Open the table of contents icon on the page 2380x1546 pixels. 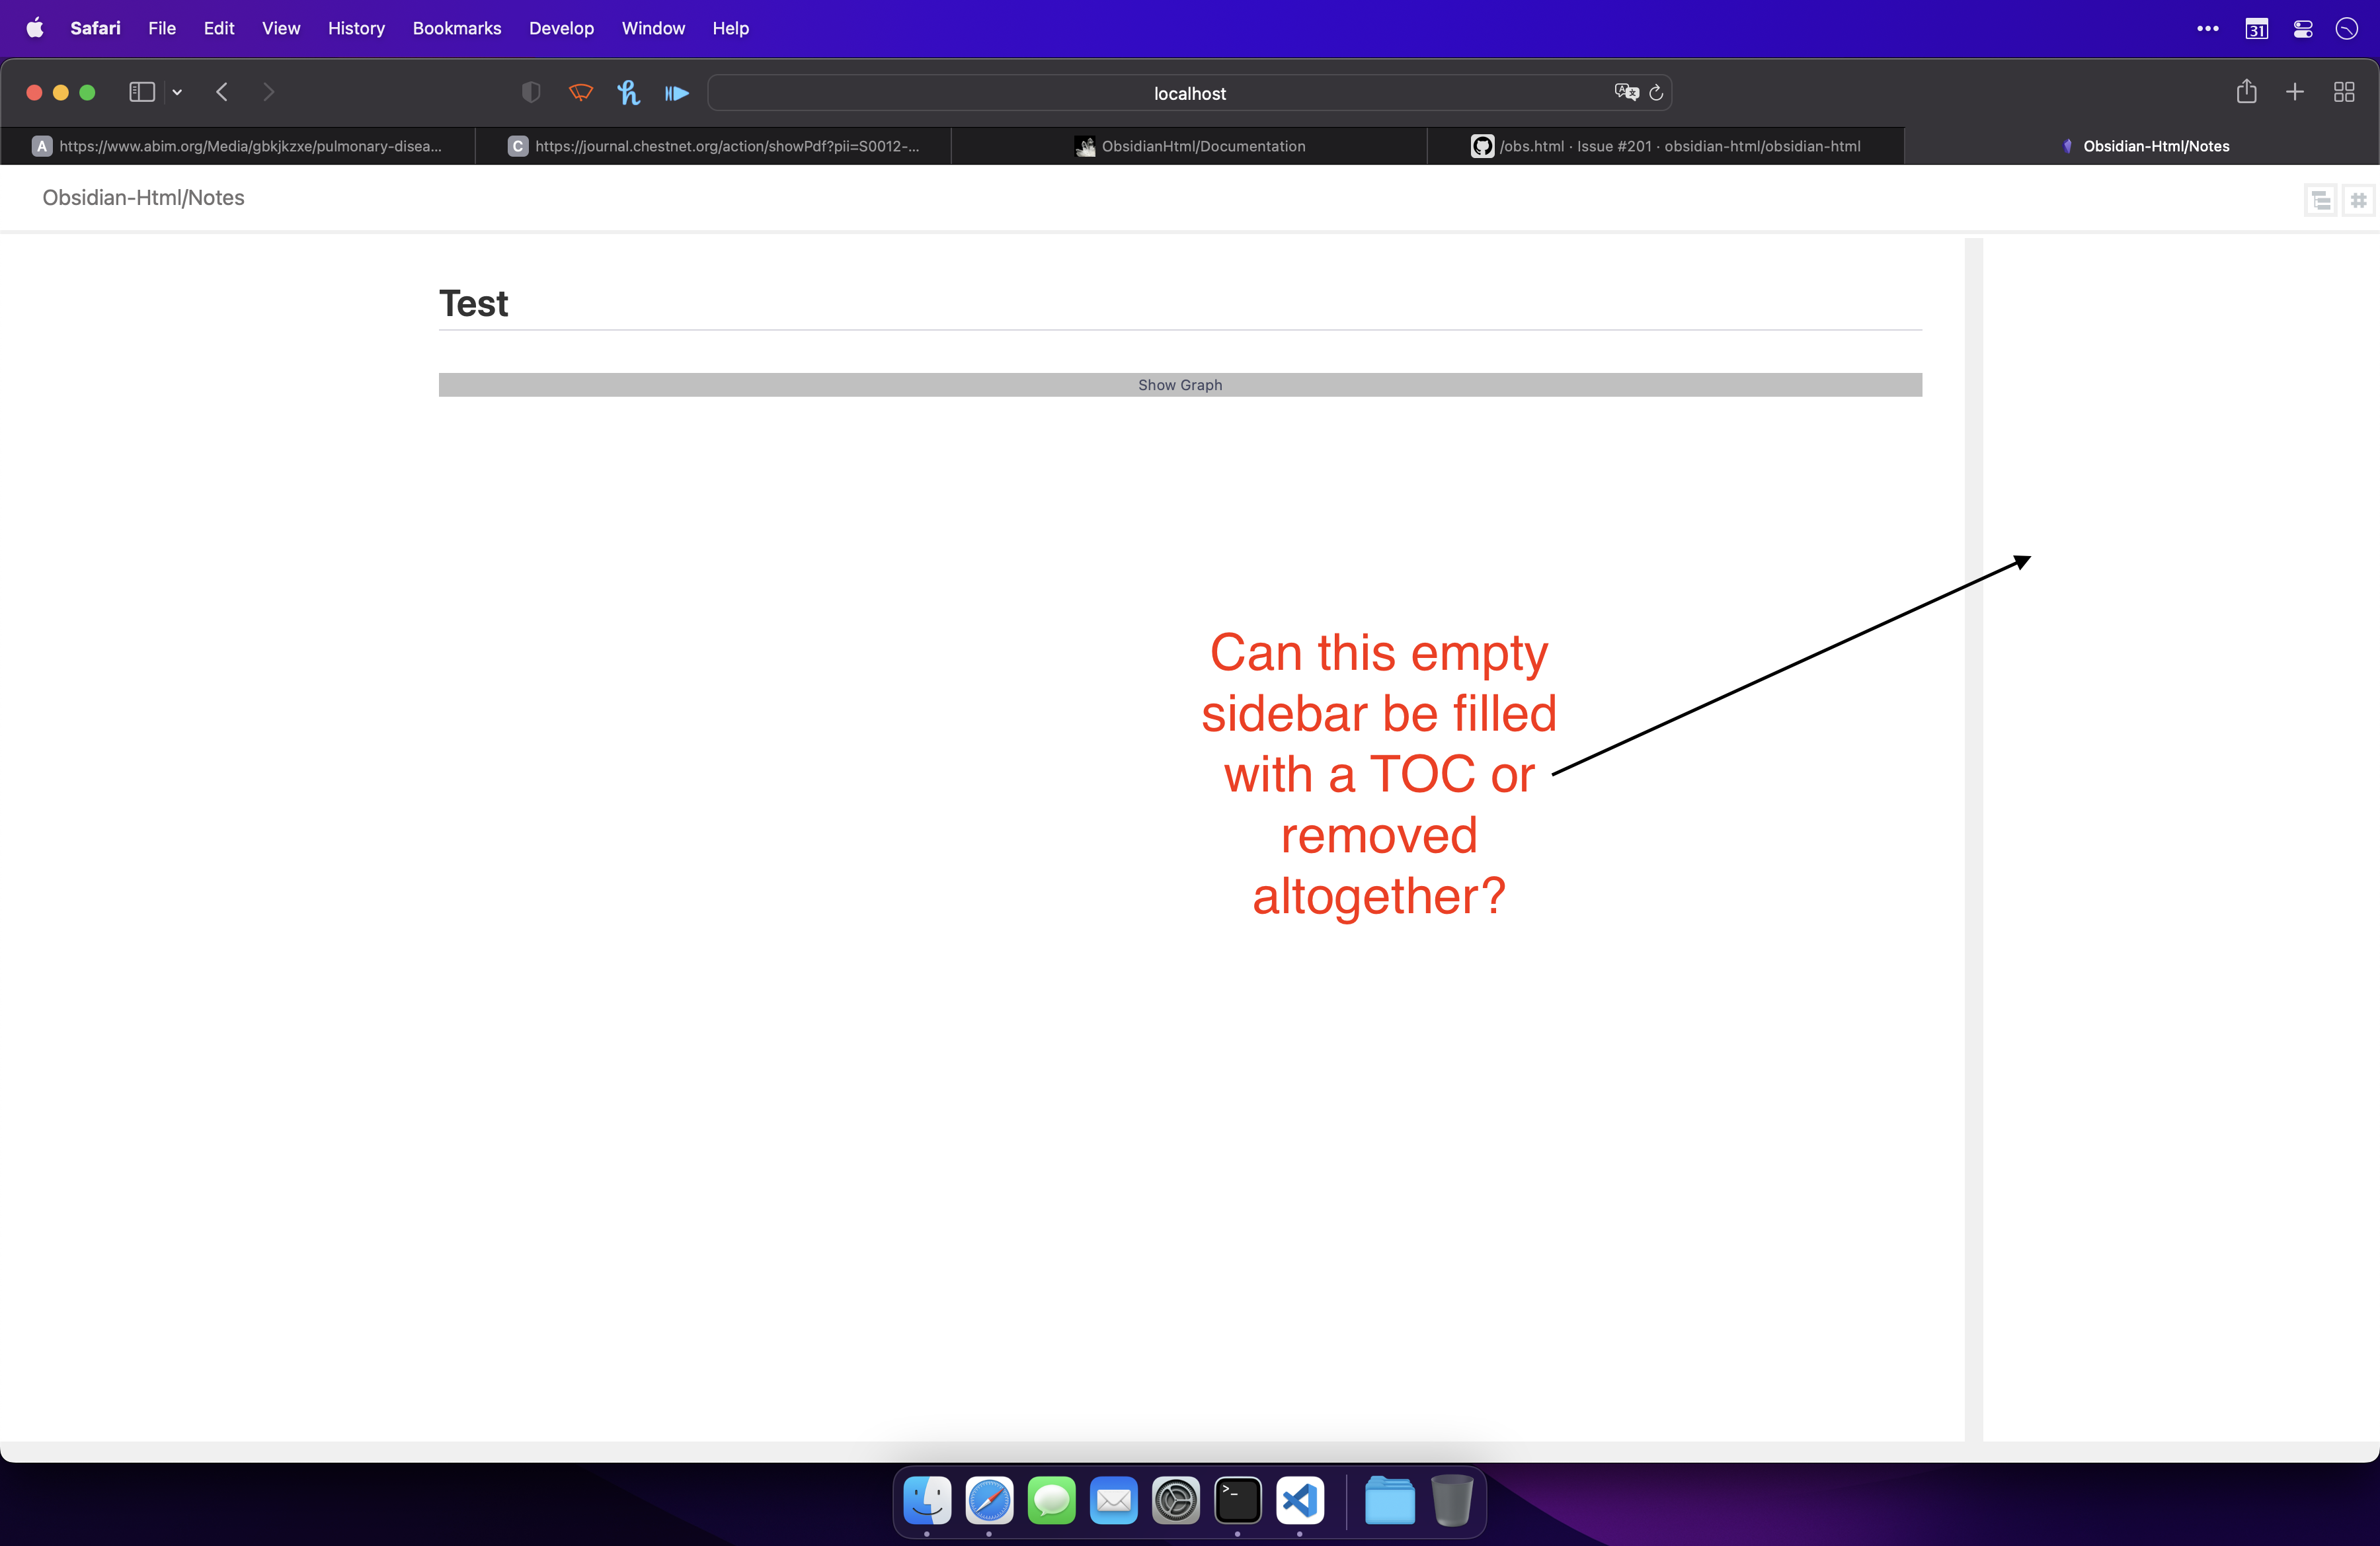pos(2320,200)
